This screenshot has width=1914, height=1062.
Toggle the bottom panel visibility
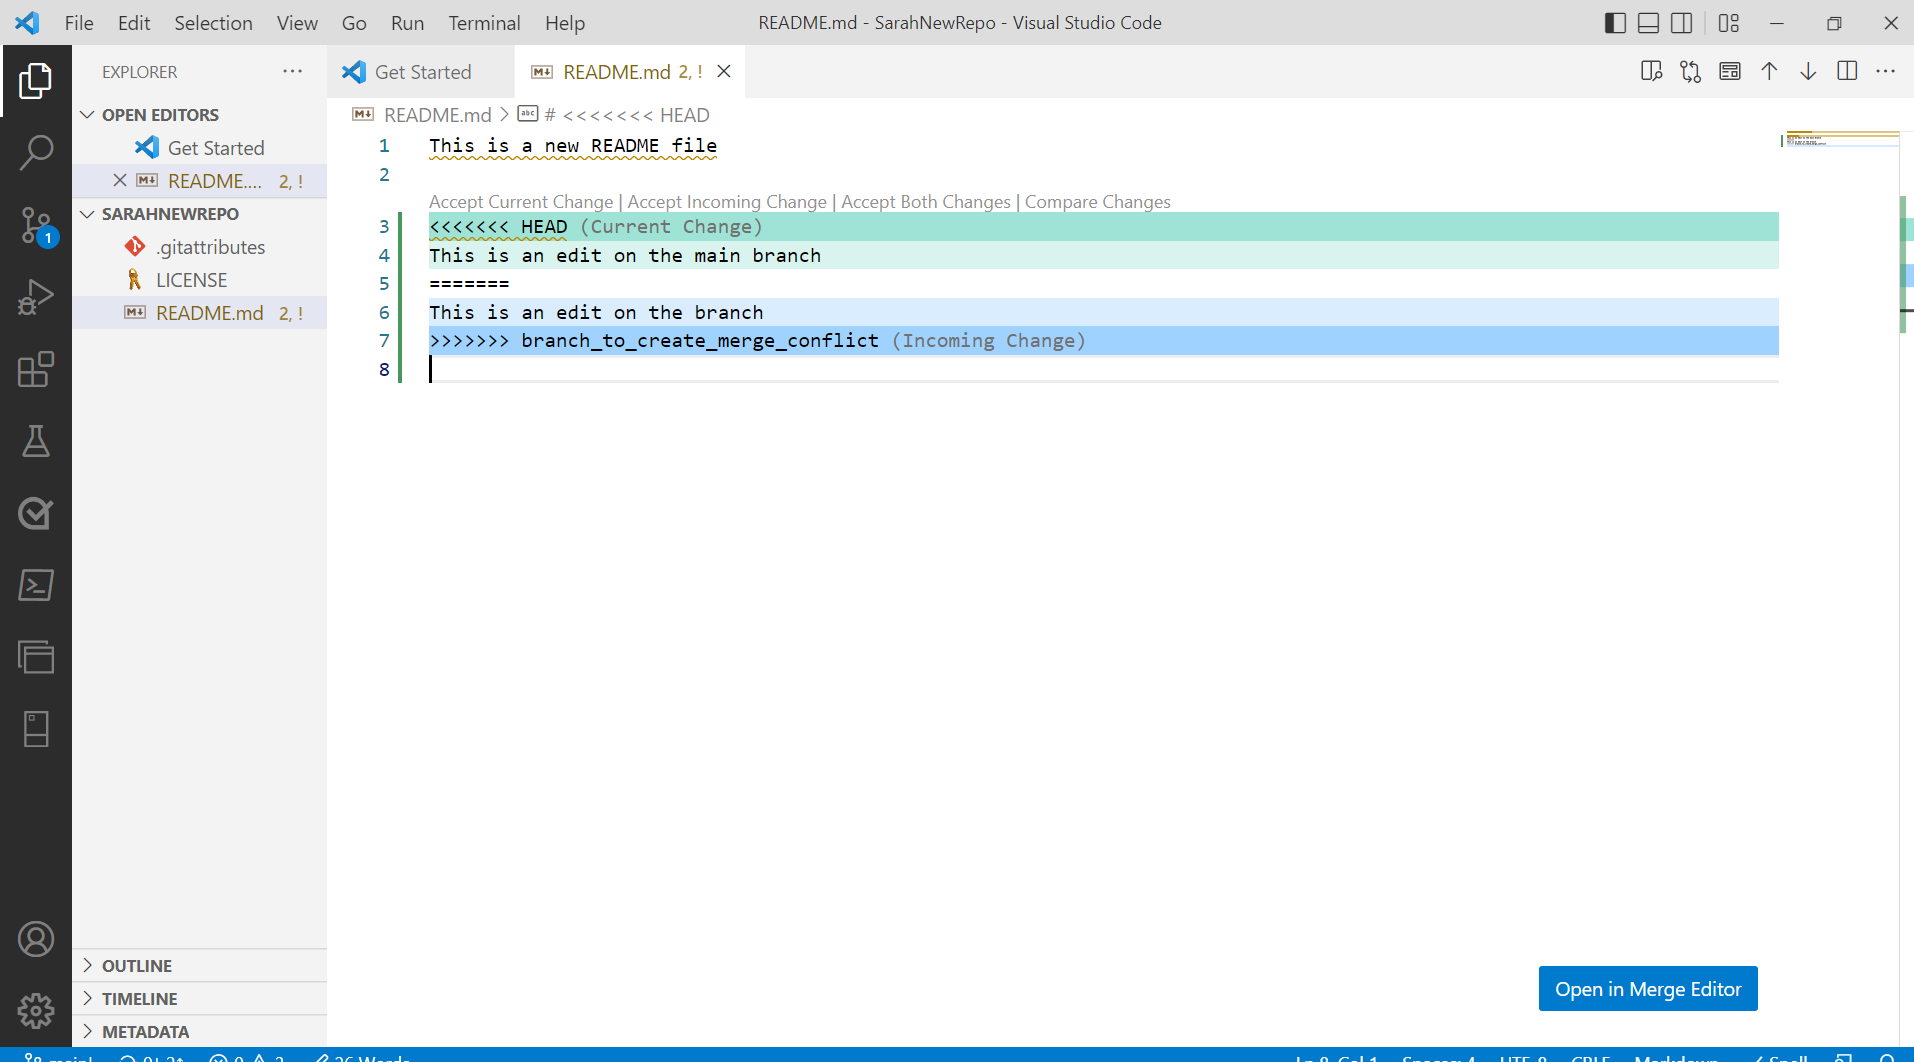pyautogui.click(x=1648, y=22)
